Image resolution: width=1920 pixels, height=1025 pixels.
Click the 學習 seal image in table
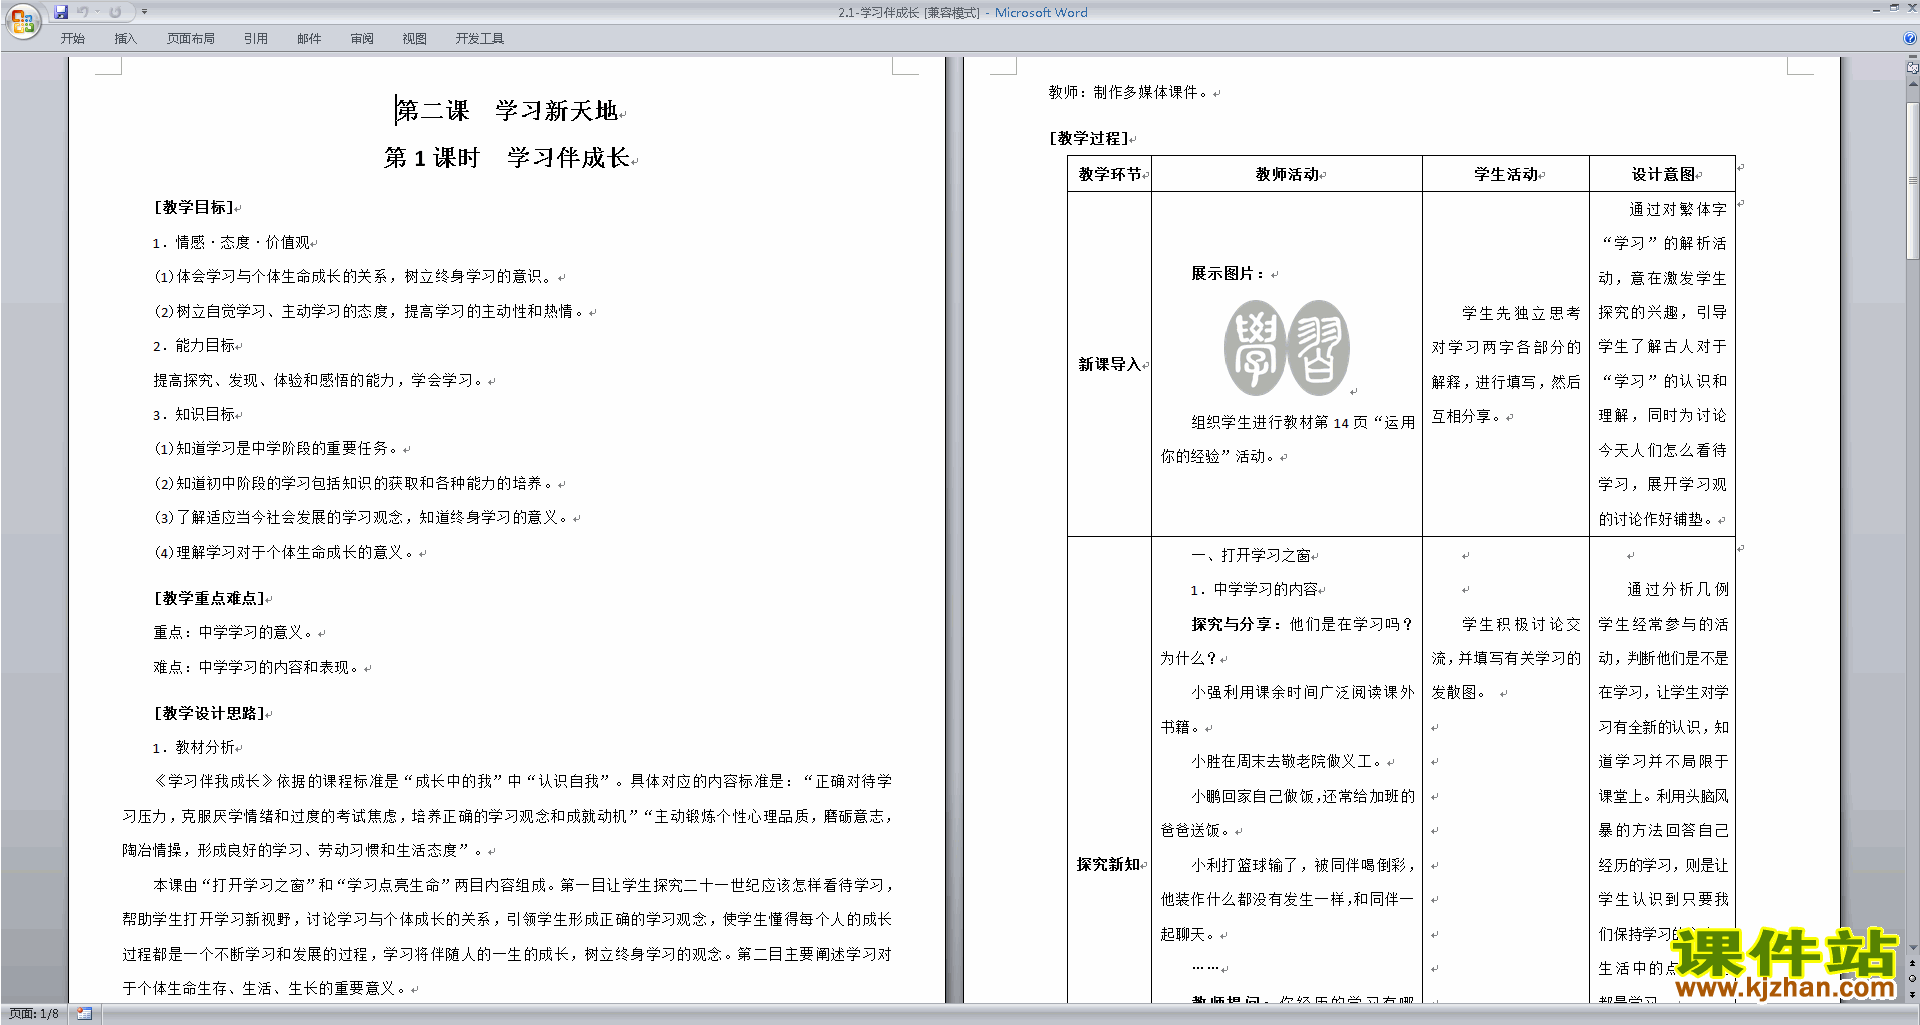(x=1287, y=348)
